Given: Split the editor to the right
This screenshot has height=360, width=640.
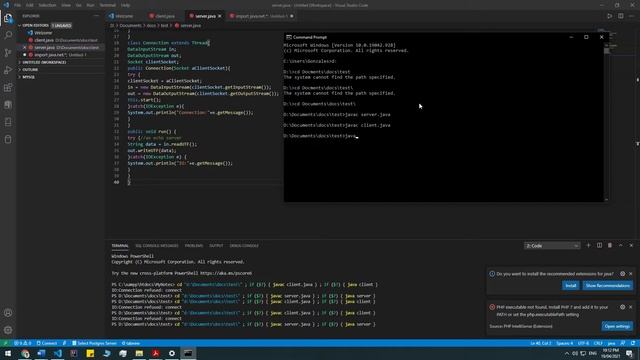Looking at the screenshot, I should pos(620,16).
